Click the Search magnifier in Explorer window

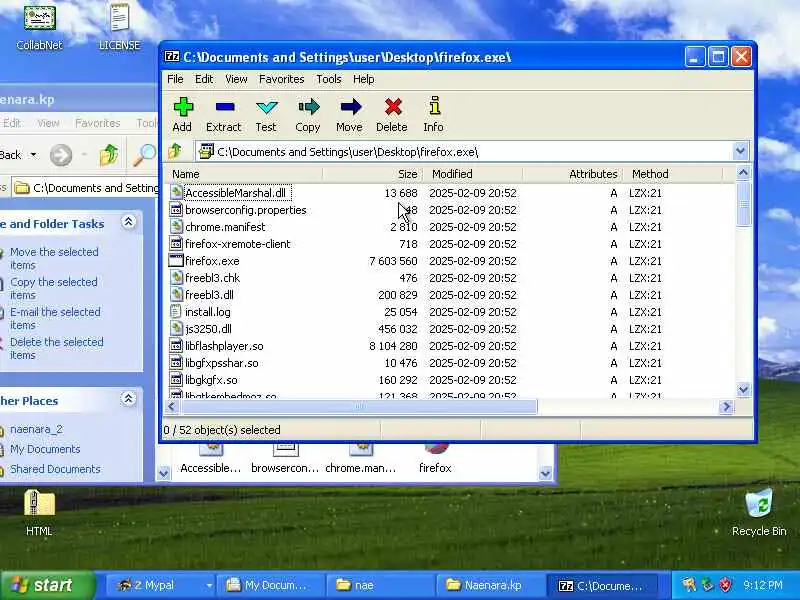[x=144, y=155]
